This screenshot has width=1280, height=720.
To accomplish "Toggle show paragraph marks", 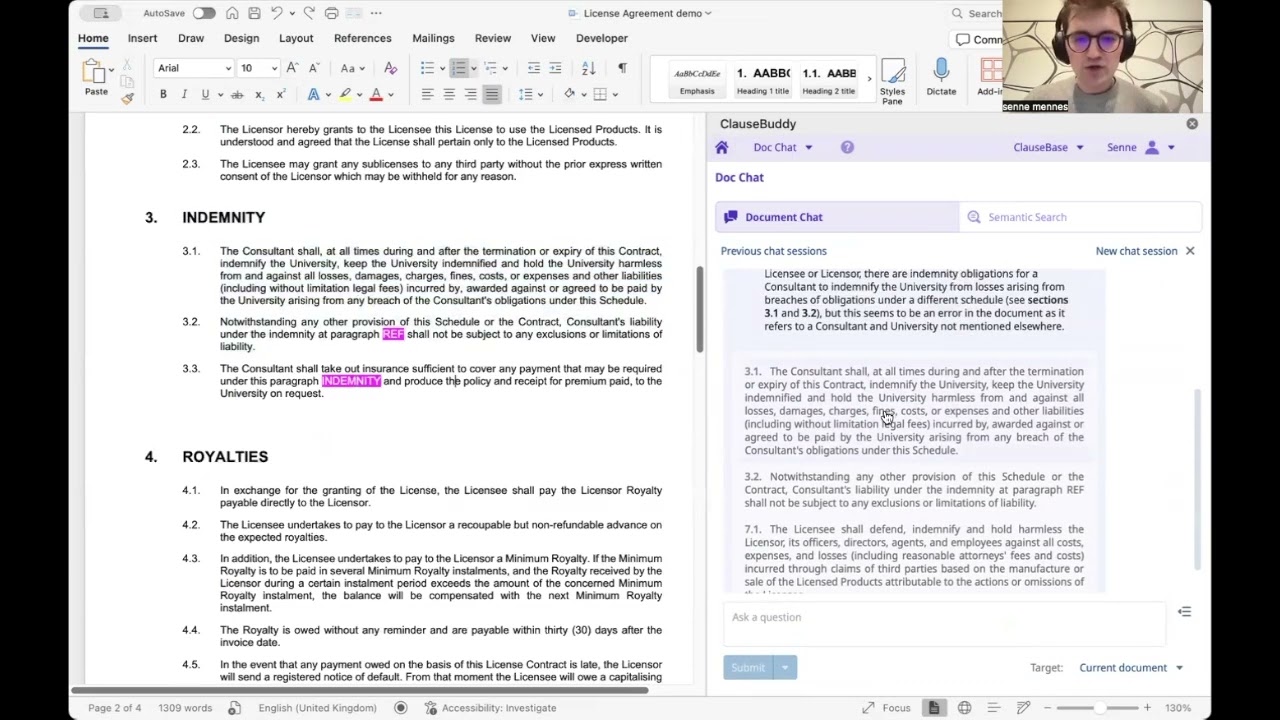I will 622,68.
